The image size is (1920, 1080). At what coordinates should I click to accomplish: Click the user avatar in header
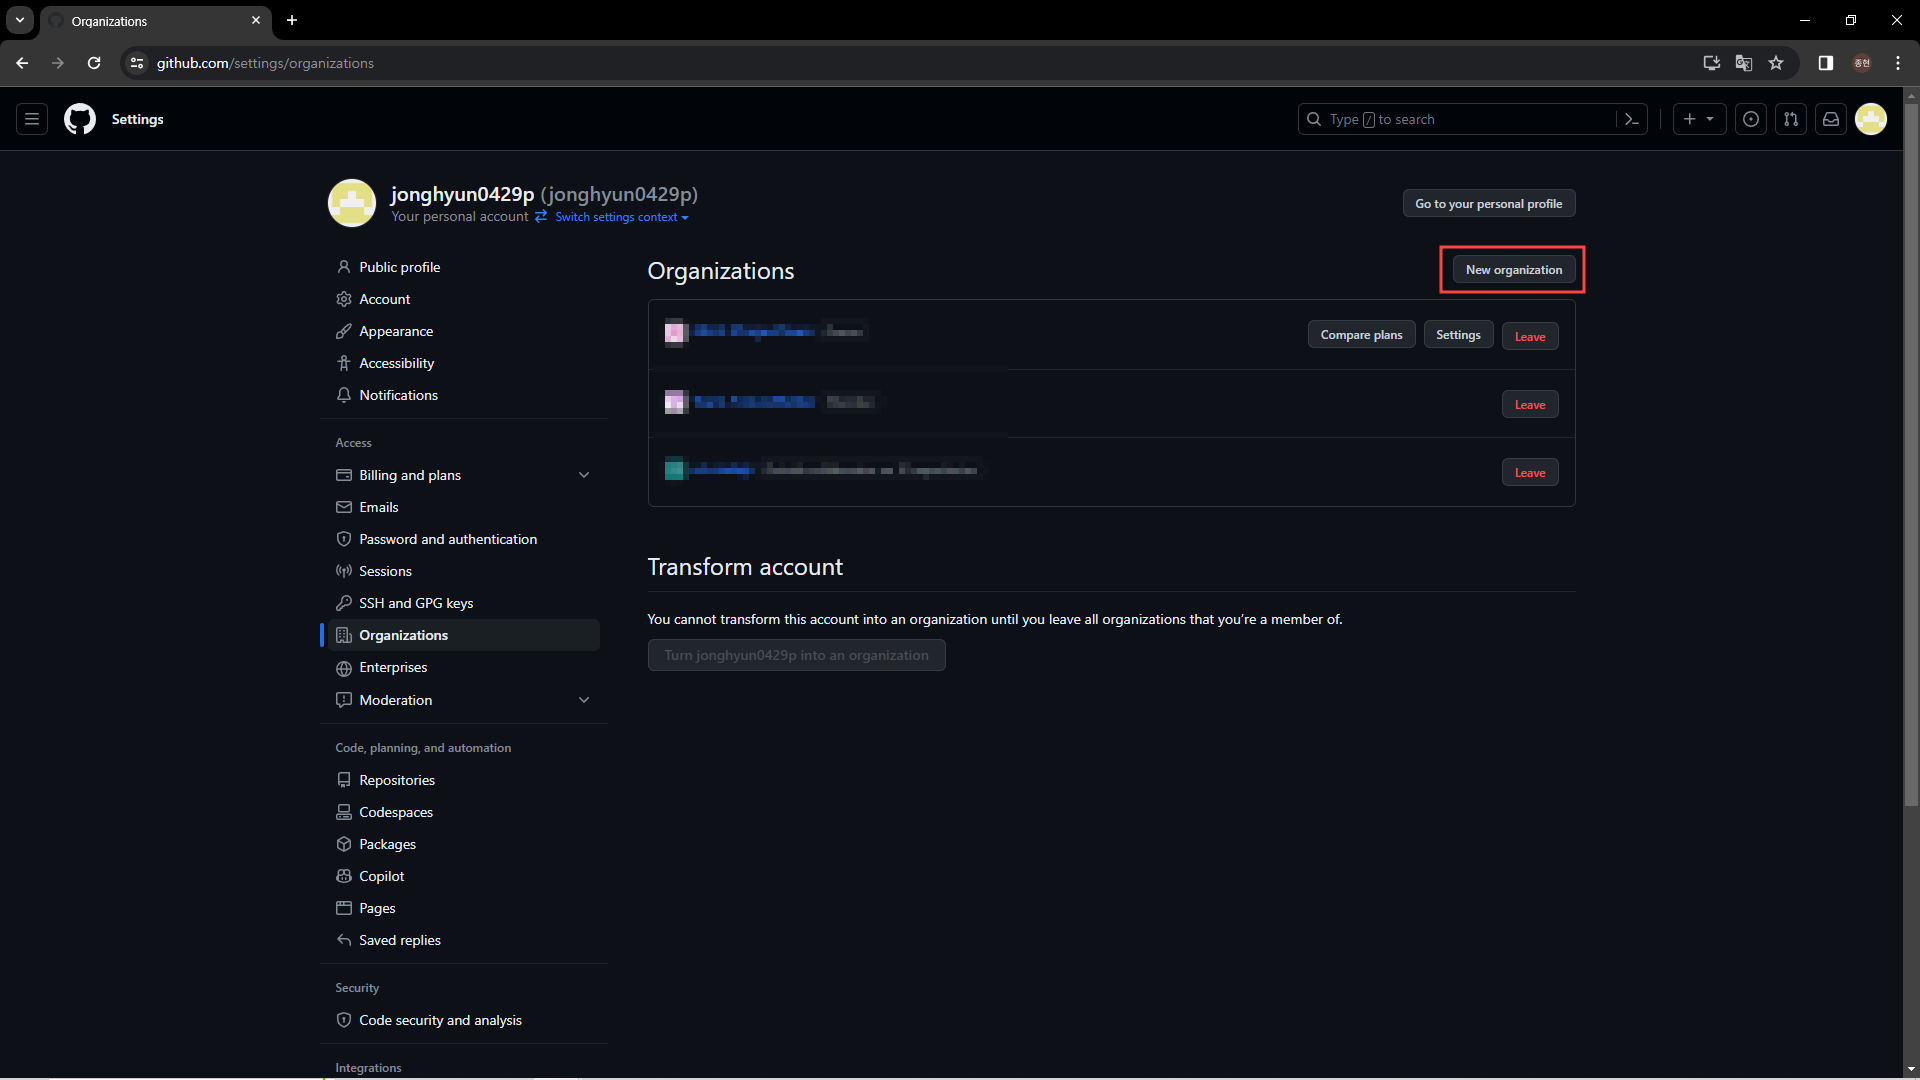(1871, 119)
